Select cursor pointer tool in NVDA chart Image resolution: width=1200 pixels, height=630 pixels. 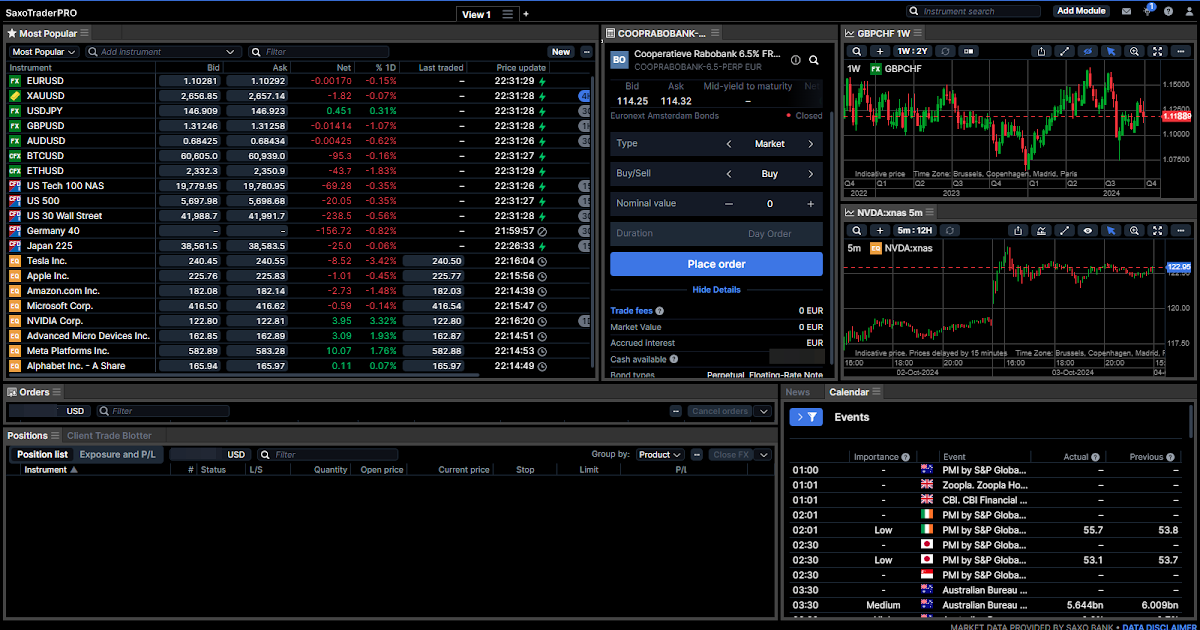[1111, 230]
